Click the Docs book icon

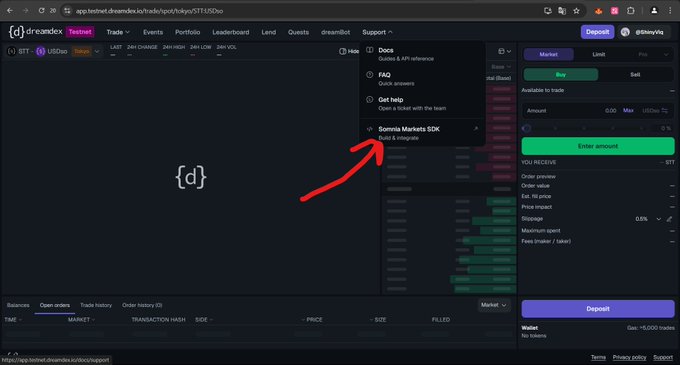pos(369,50)
